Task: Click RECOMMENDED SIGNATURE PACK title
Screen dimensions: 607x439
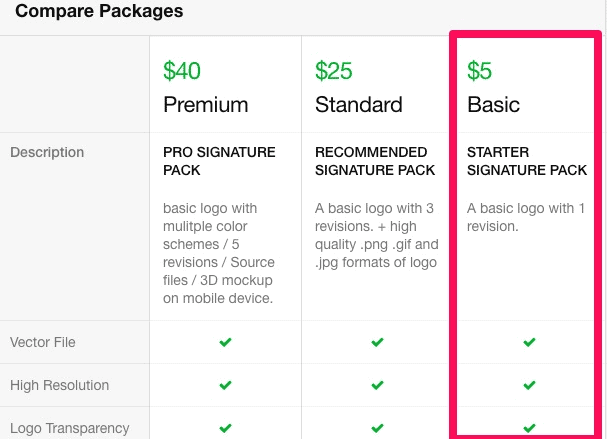Action: (x=375, y=161)
